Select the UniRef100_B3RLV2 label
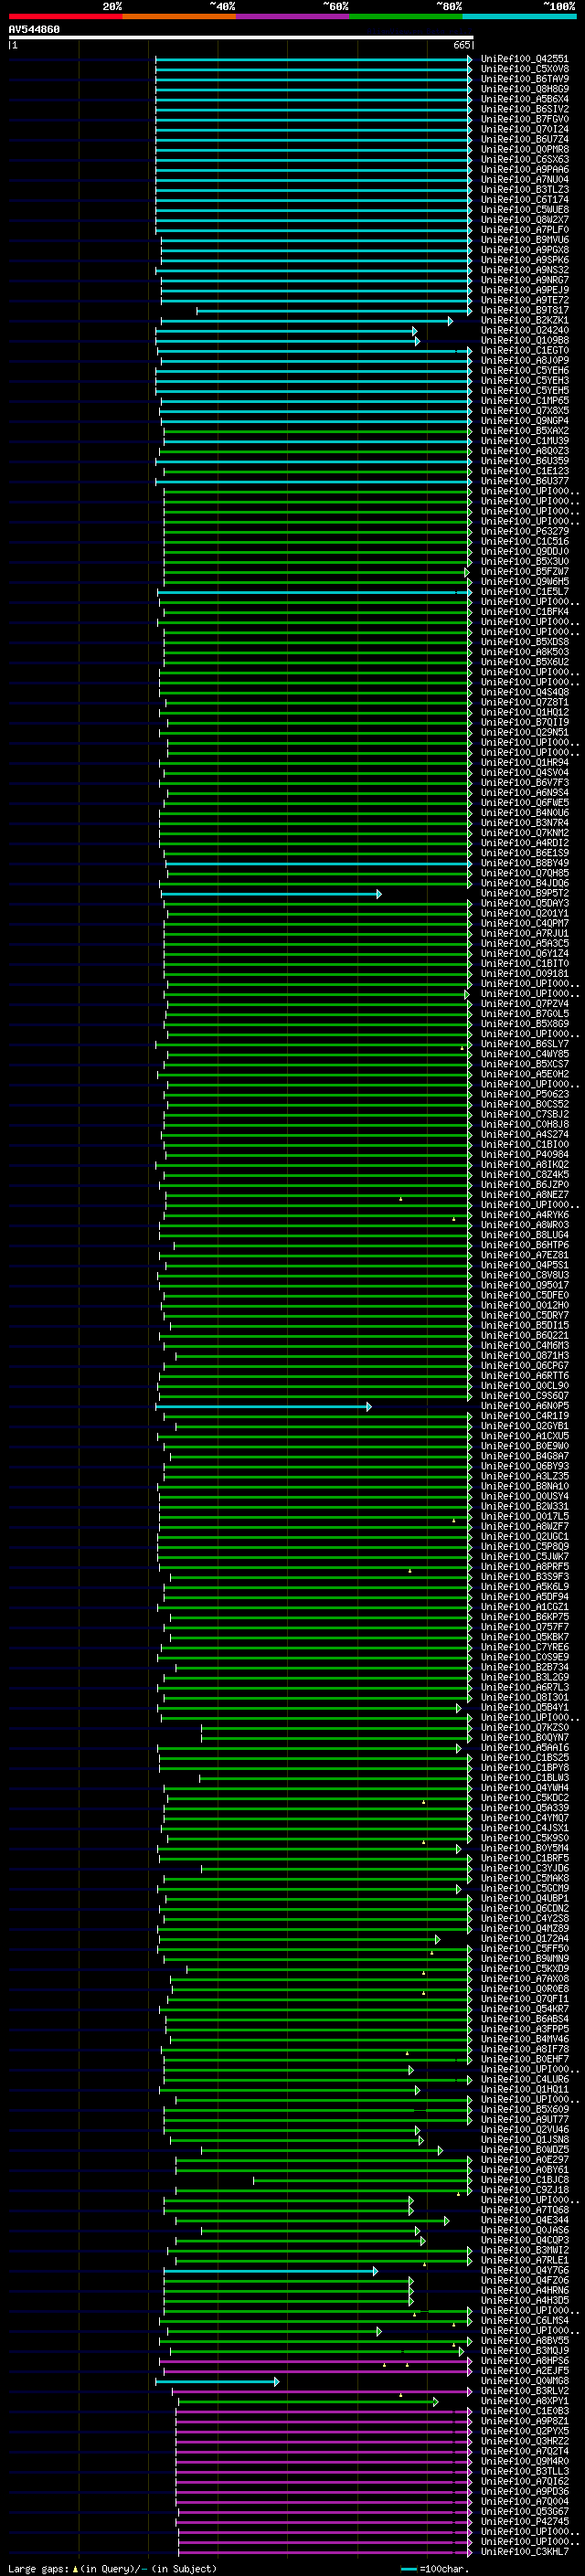This screenshot has width=585, height=2576. point(525,2390)
